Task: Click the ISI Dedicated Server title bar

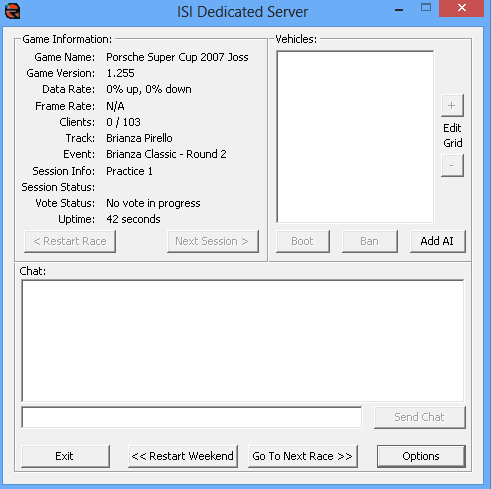Action: point(242,12)
